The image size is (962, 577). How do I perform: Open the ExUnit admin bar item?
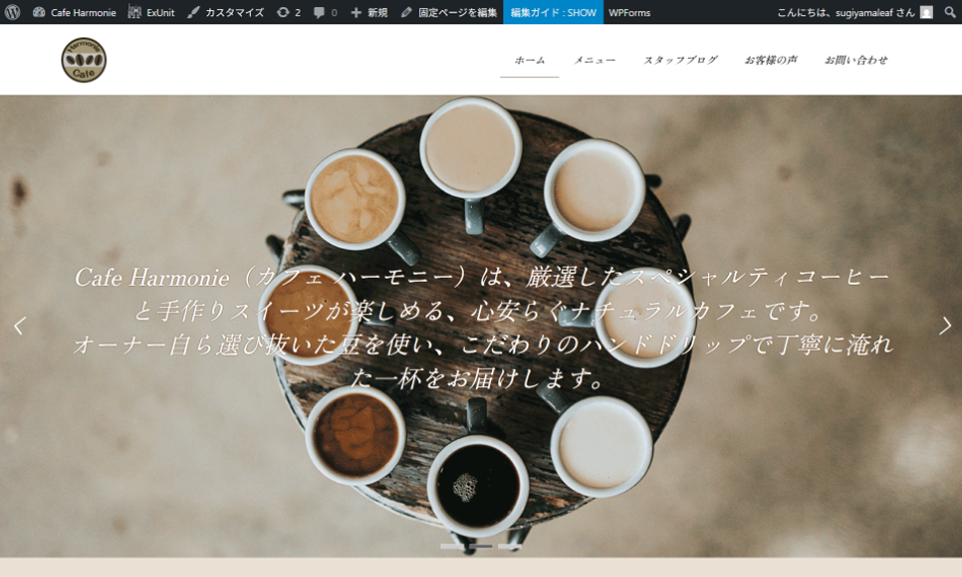pyautogui.click(x=152, y=12)
